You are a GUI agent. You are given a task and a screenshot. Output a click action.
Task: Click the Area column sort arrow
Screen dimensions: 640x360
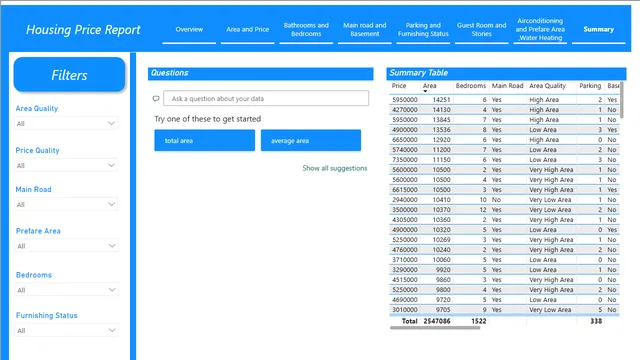[x=425, y=91]
